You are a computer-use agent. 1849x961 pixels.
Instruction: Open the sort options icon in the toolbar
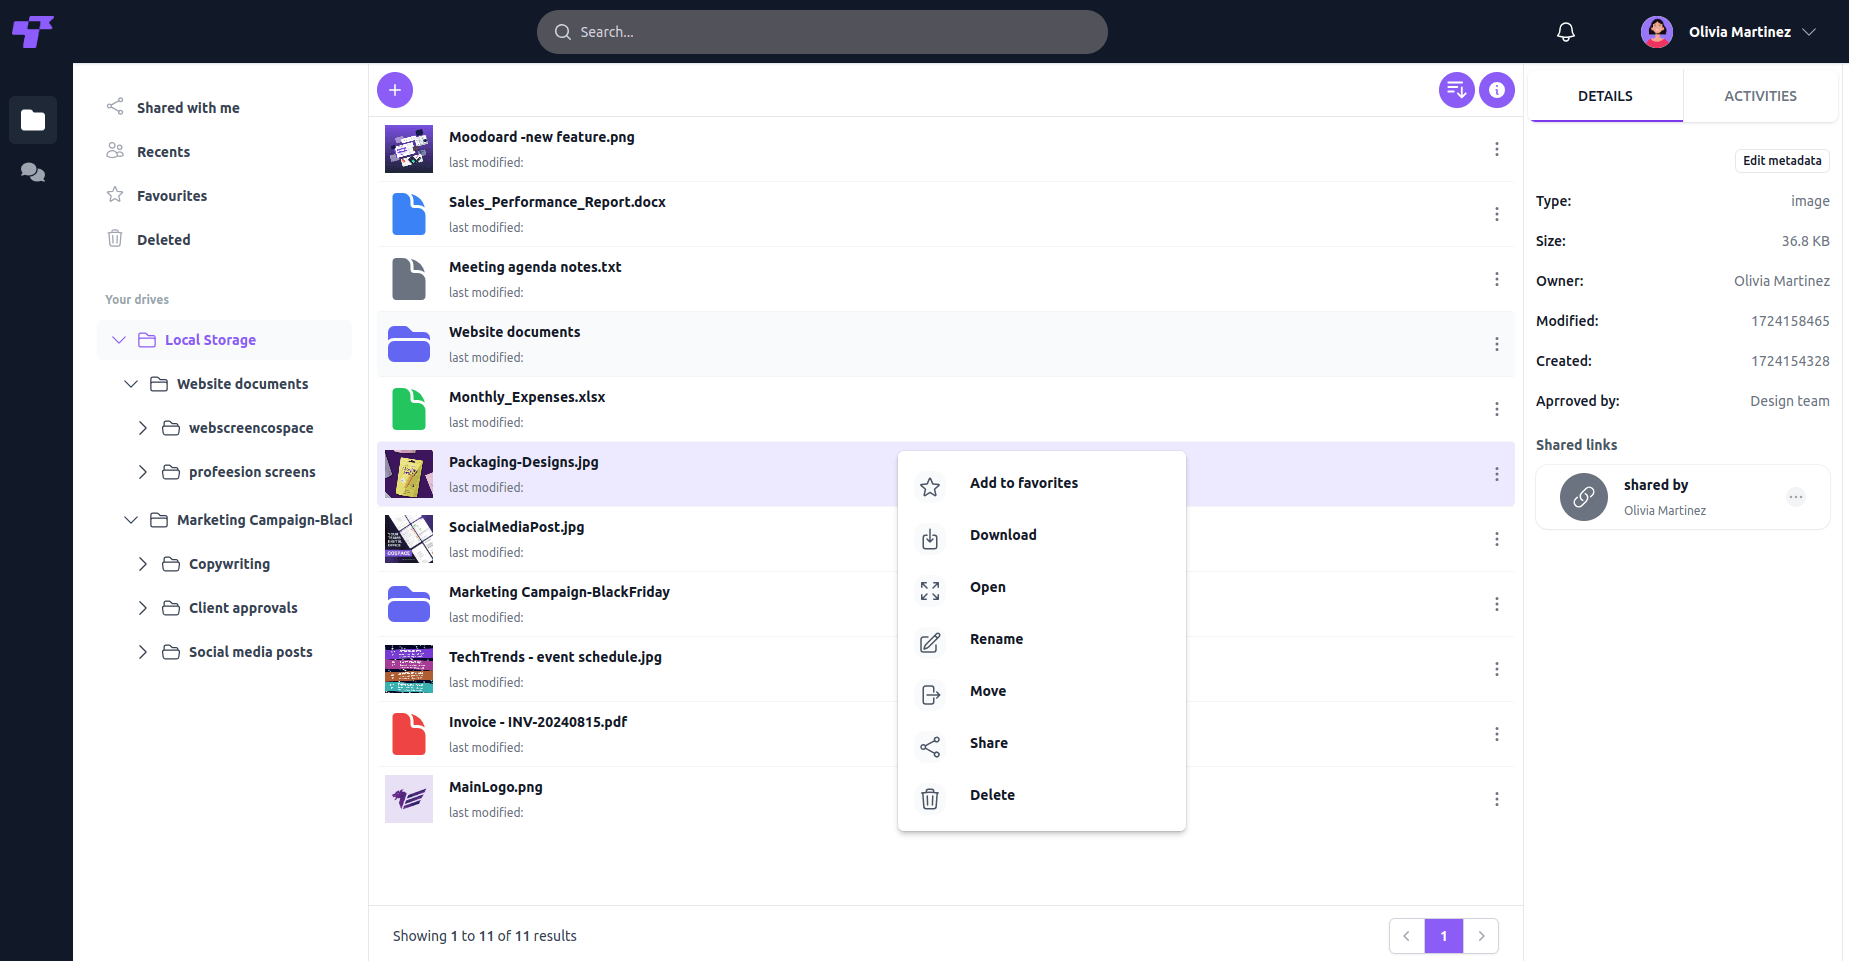tap(1456, 90)
